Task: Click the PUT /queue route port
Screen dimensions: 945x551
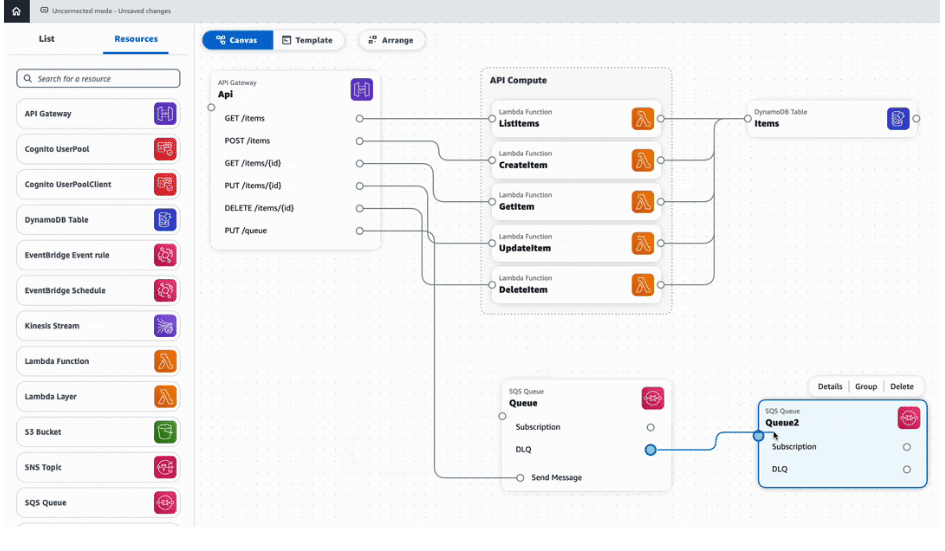Action: coord(360,231)
